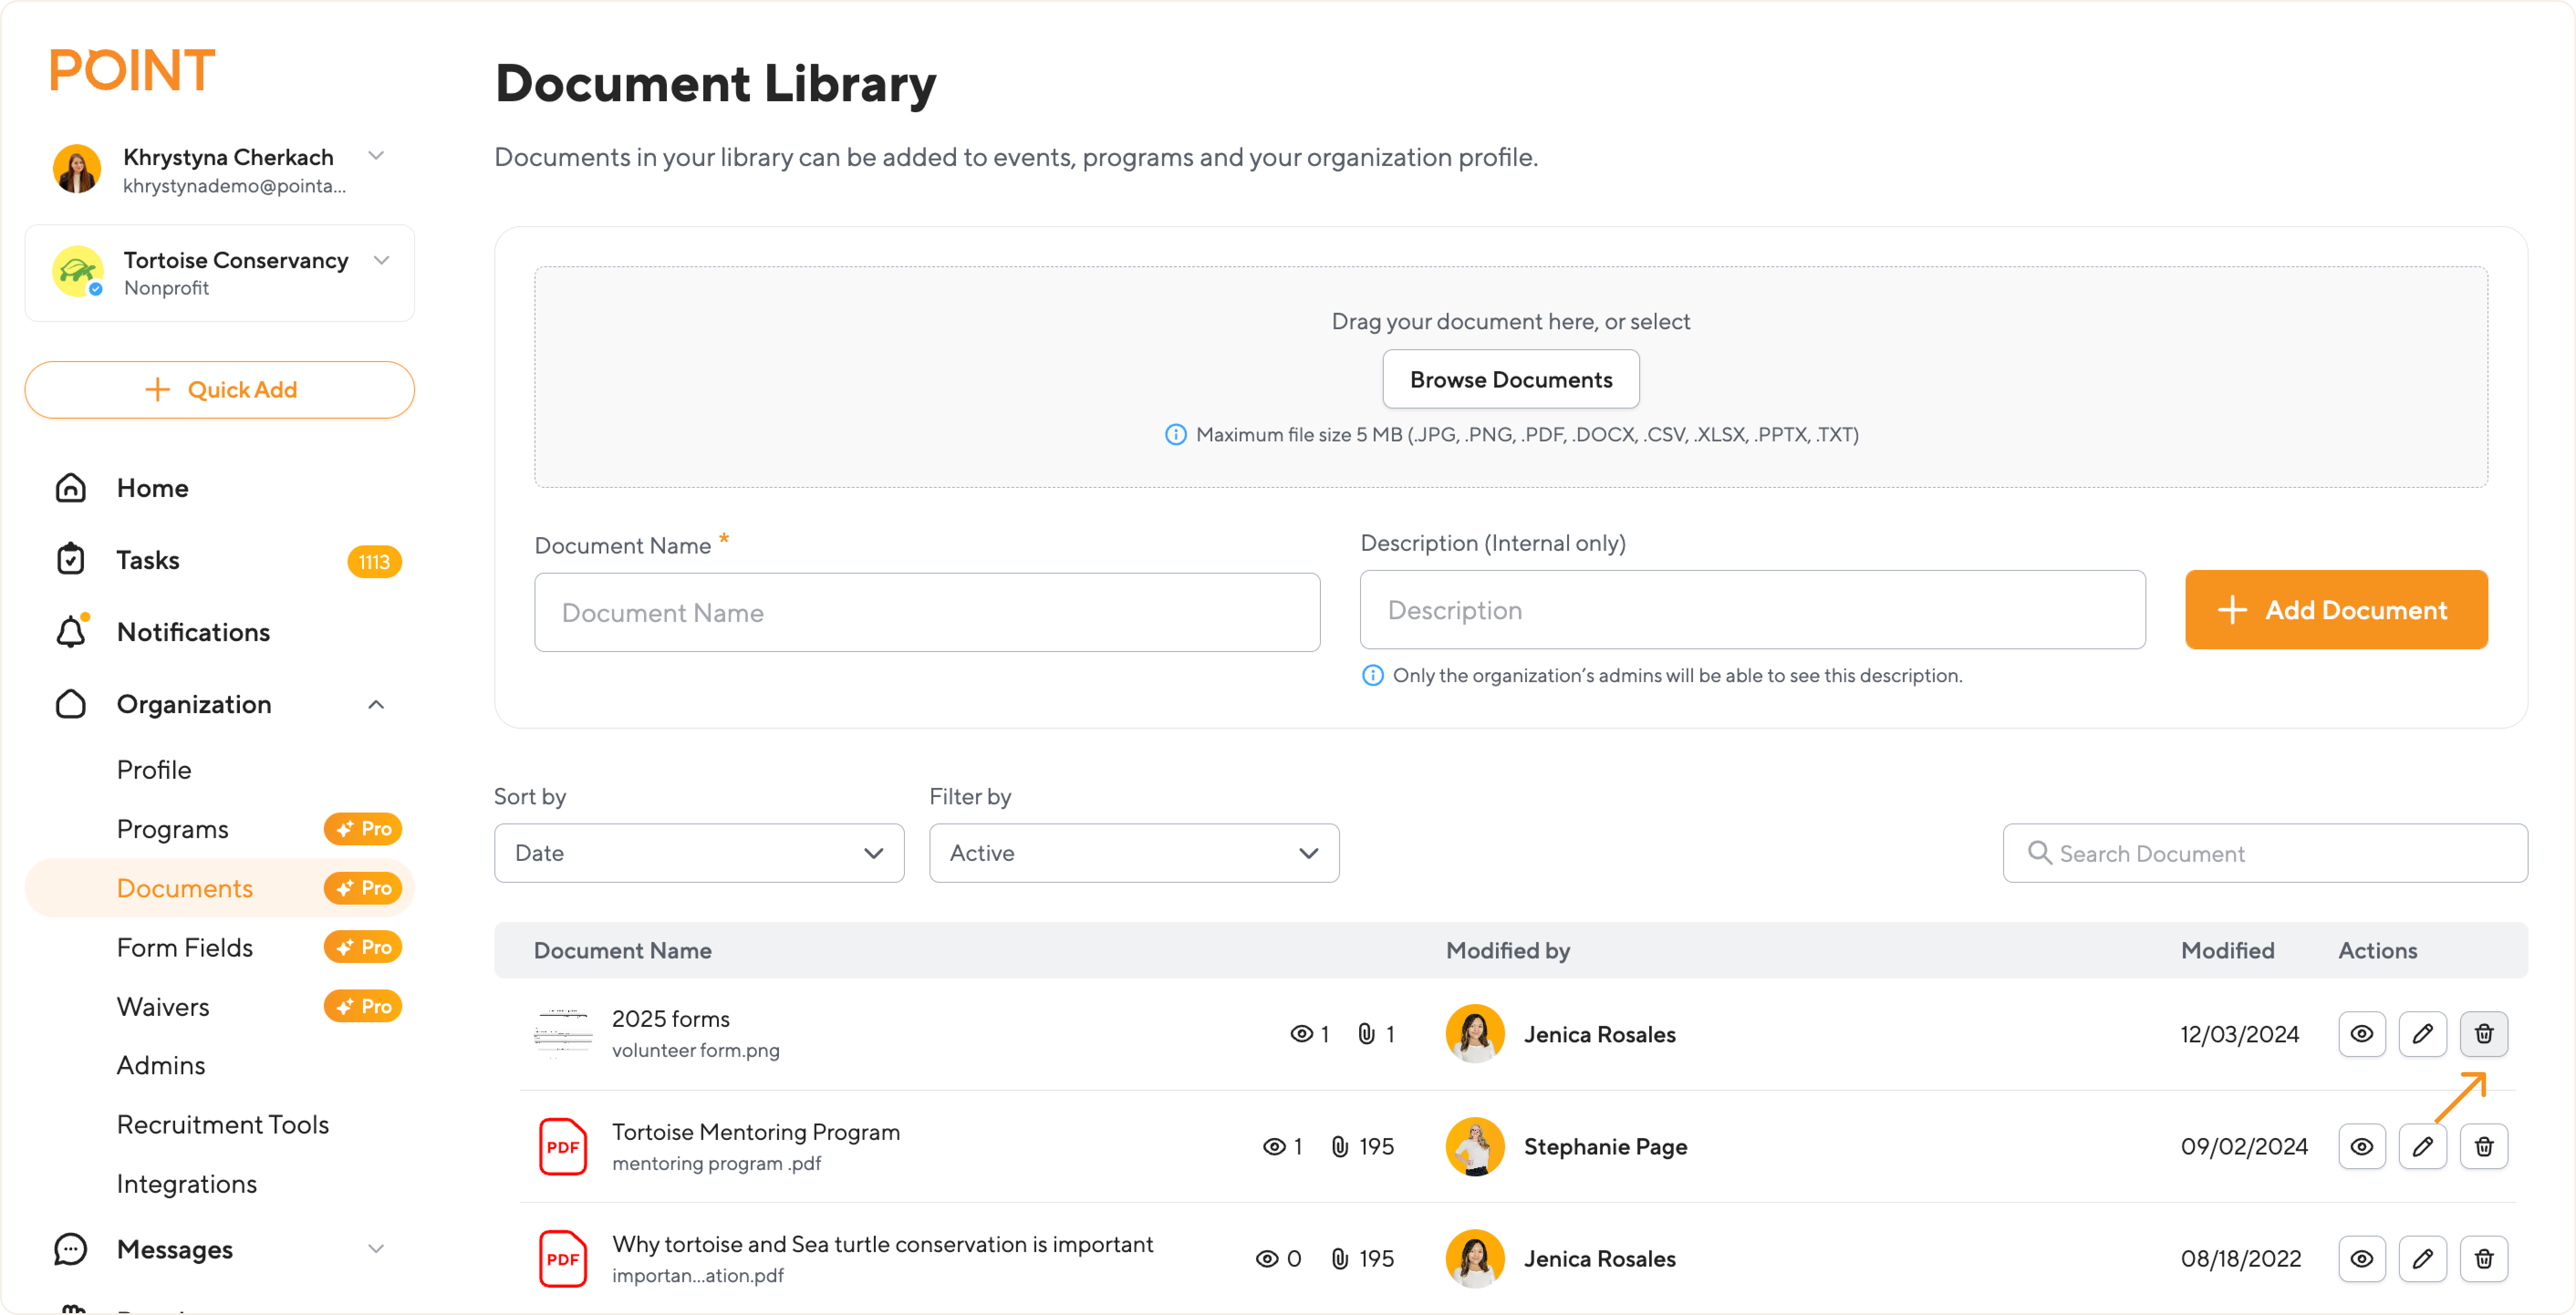Collapse the Organization section in sidebar
Viewport: 2576px width, 1315px height.
tap(376, 704)
